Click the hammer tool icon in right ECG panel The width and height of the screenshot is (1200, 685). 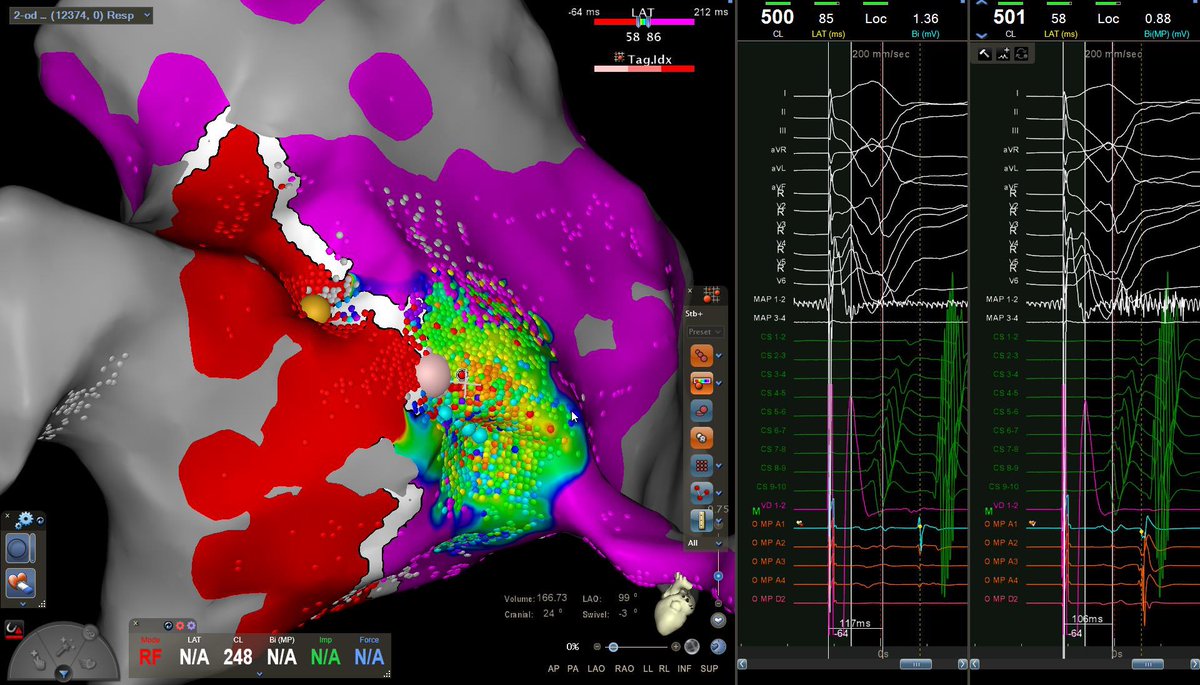tap(984, 54)
